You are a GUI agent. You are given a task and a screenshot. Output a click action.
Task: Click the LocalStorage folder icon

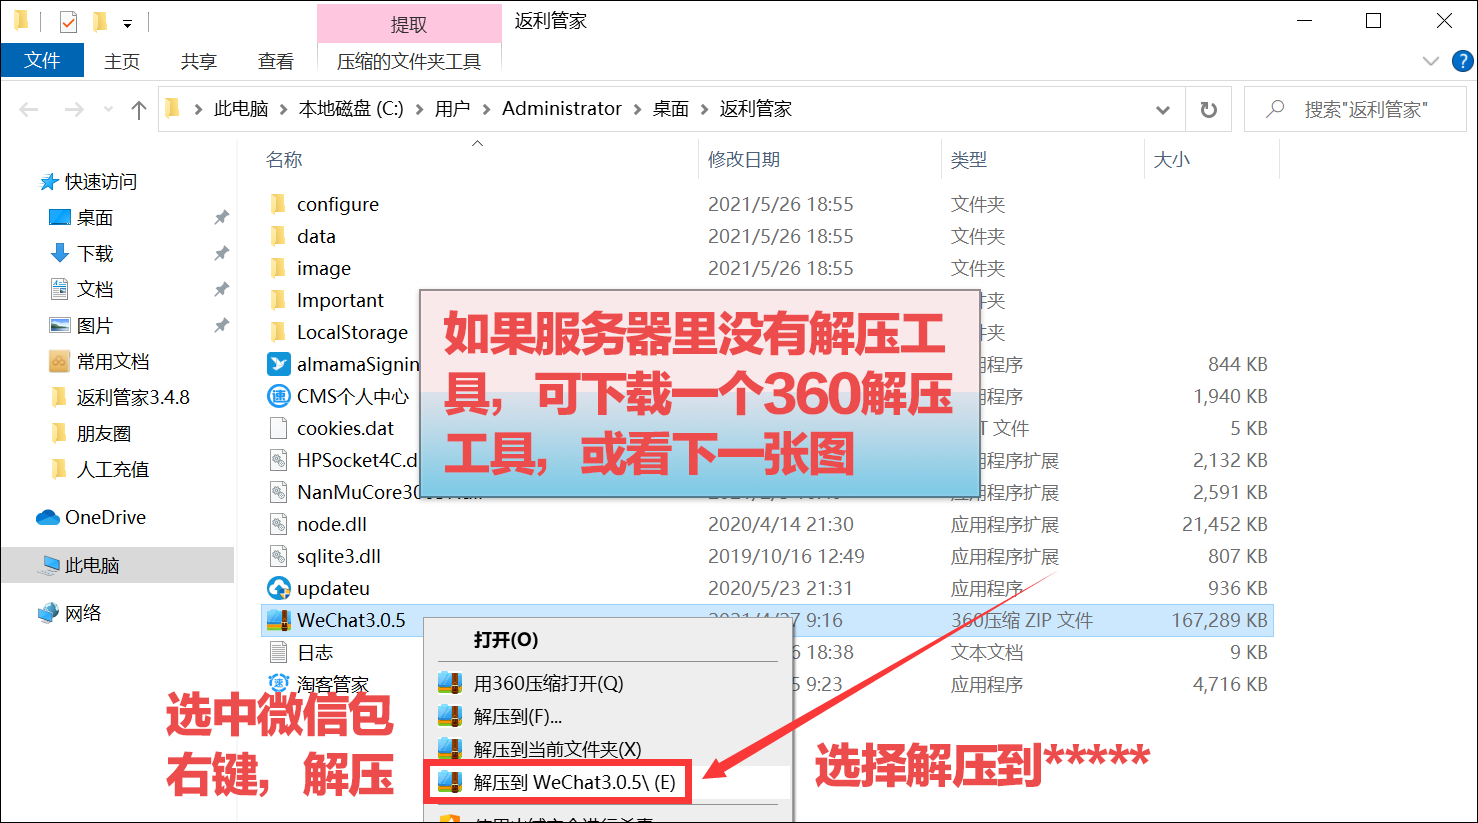[x=279, y=332]
